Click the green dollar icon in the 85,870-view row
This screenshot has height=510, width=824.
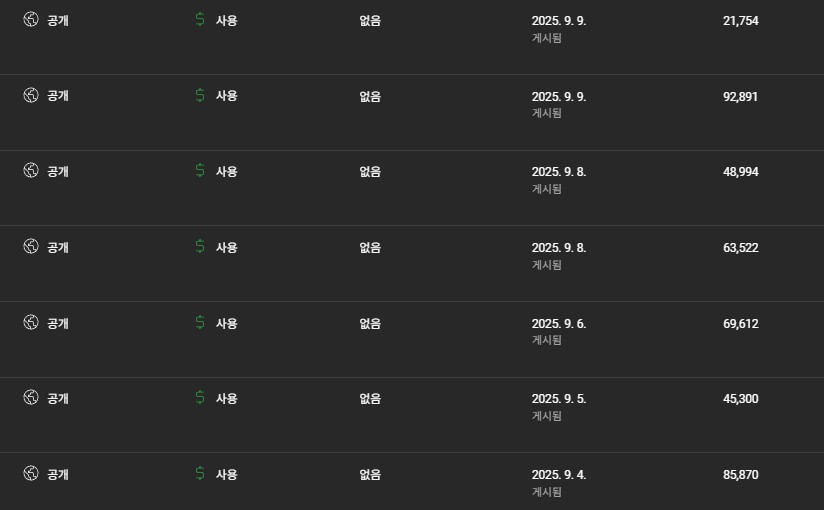pos(200,474)
